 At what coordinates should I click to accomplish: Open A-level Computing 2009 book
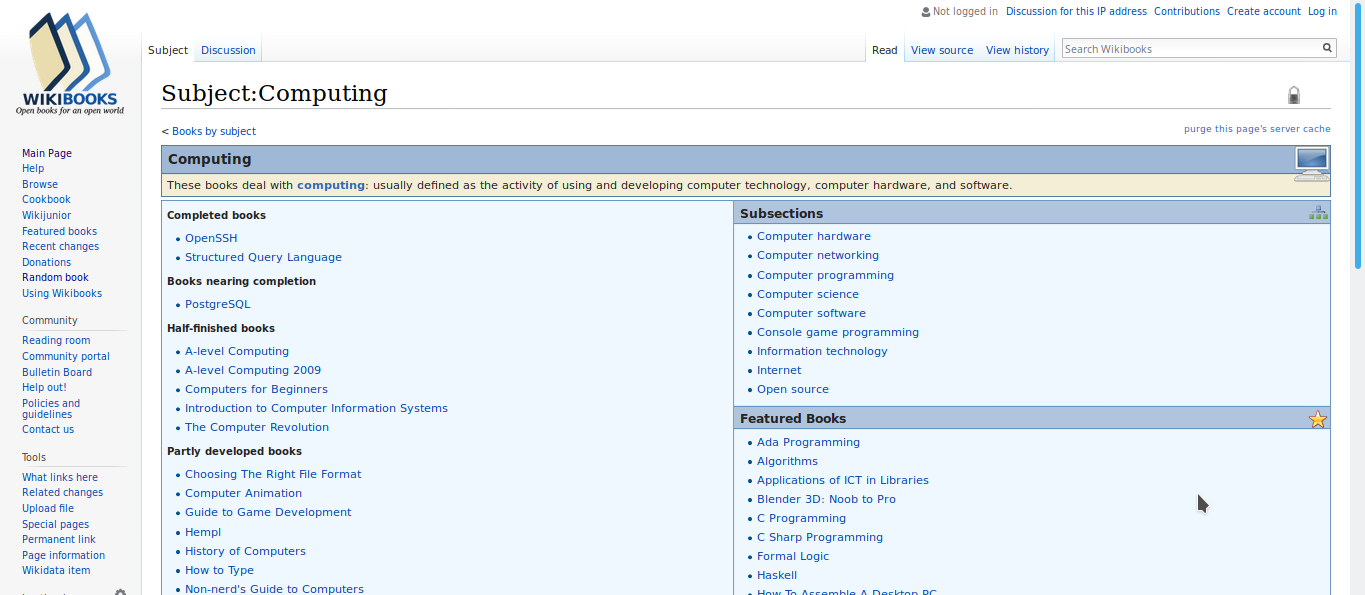253,370
